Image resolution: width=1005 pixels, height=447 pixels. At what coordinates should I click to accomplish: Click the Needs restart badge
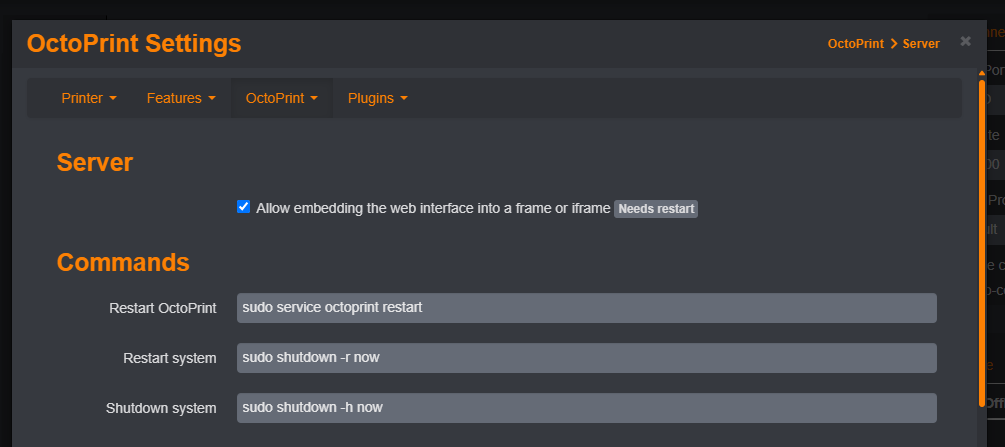656,209
